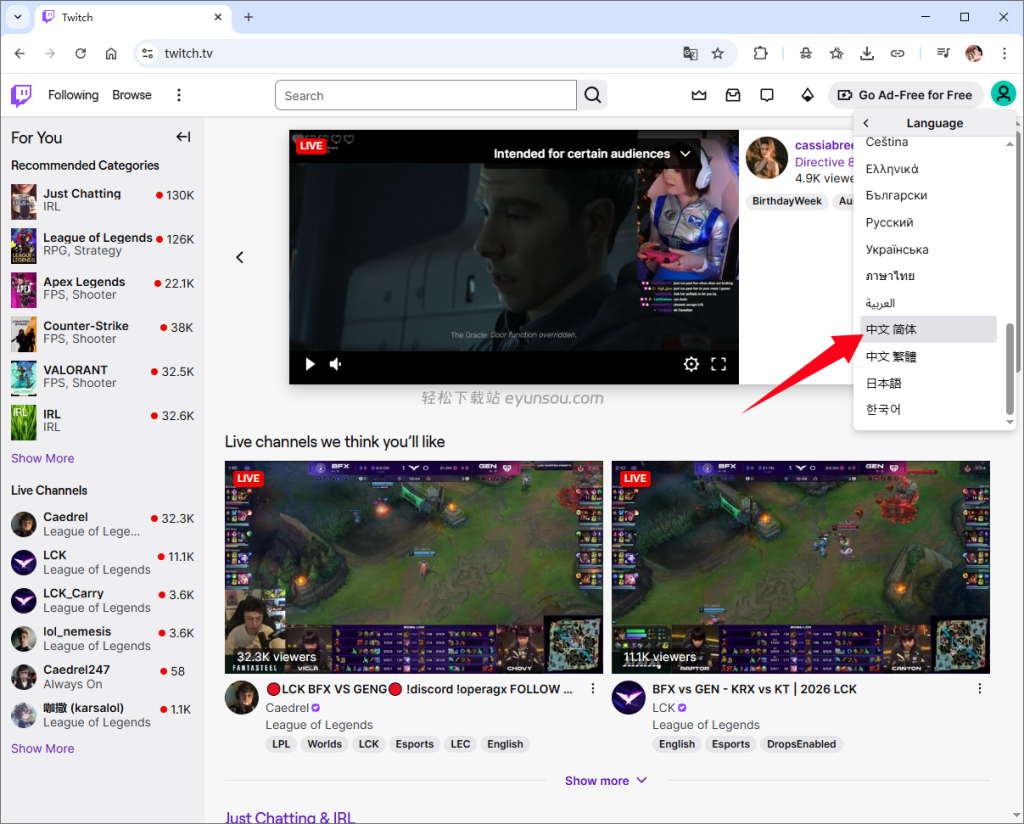This screenshot has height=824, width=1024.
Task: Open Apex Legends category in sidebar
Action: tap(103, 289)
